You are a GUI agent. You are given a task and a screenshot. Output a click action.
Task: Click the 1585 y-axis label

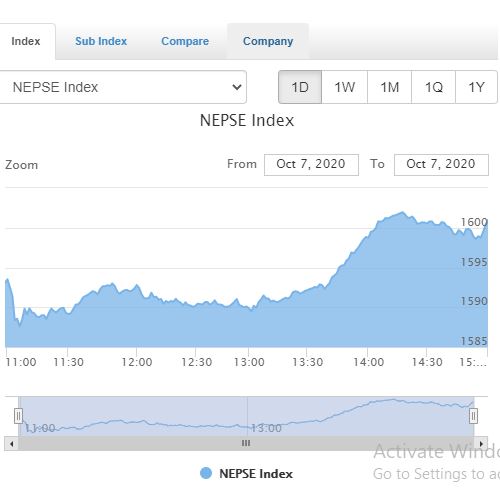pos(474,341)
